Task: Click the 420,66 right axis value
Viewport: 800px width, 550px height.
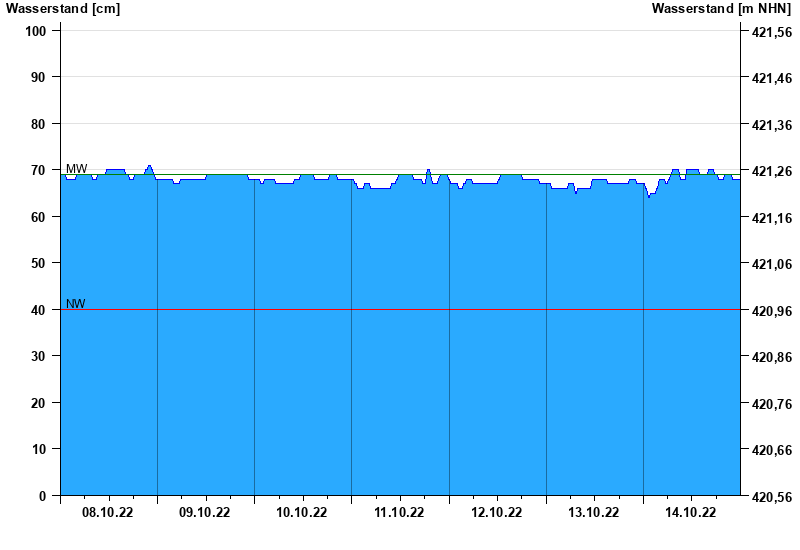Action: click(772, 450)
